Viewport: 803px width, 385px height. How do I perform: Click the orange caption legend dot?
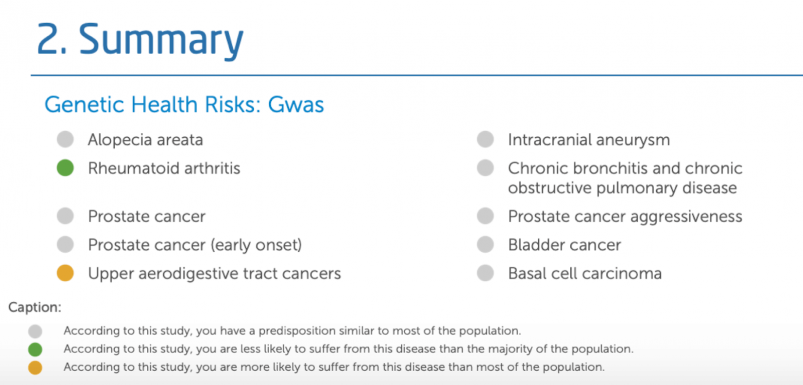tap(35, 368)
